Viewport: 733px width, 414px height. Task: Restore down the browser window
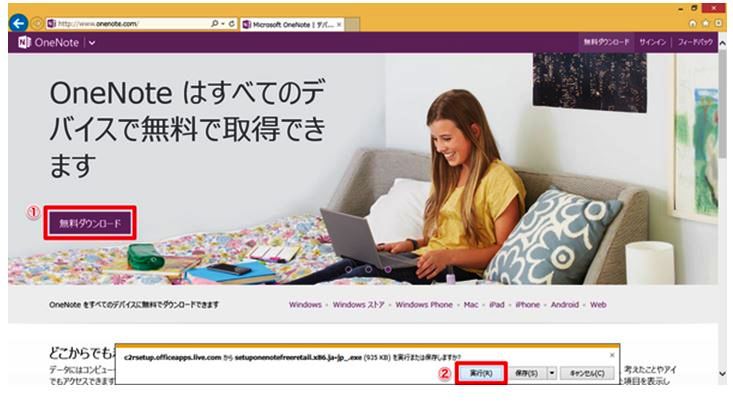pos(694,8)
